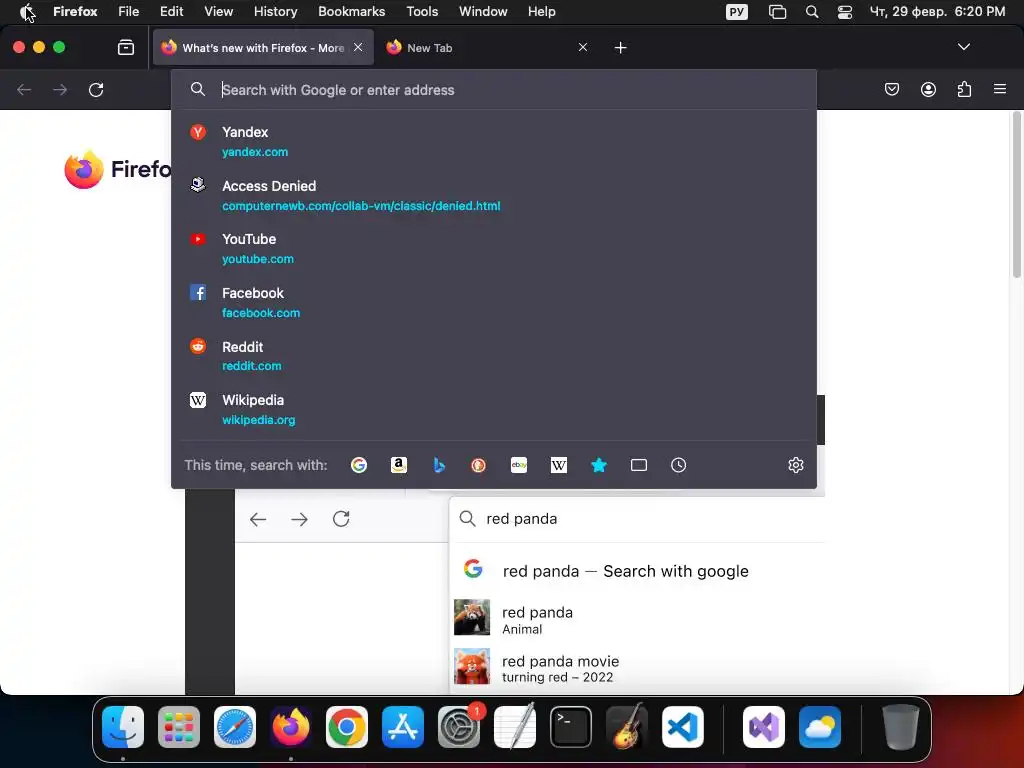Viewport: 1024px width, 768px height.
Task: Reload the current page
Action: 96,89
